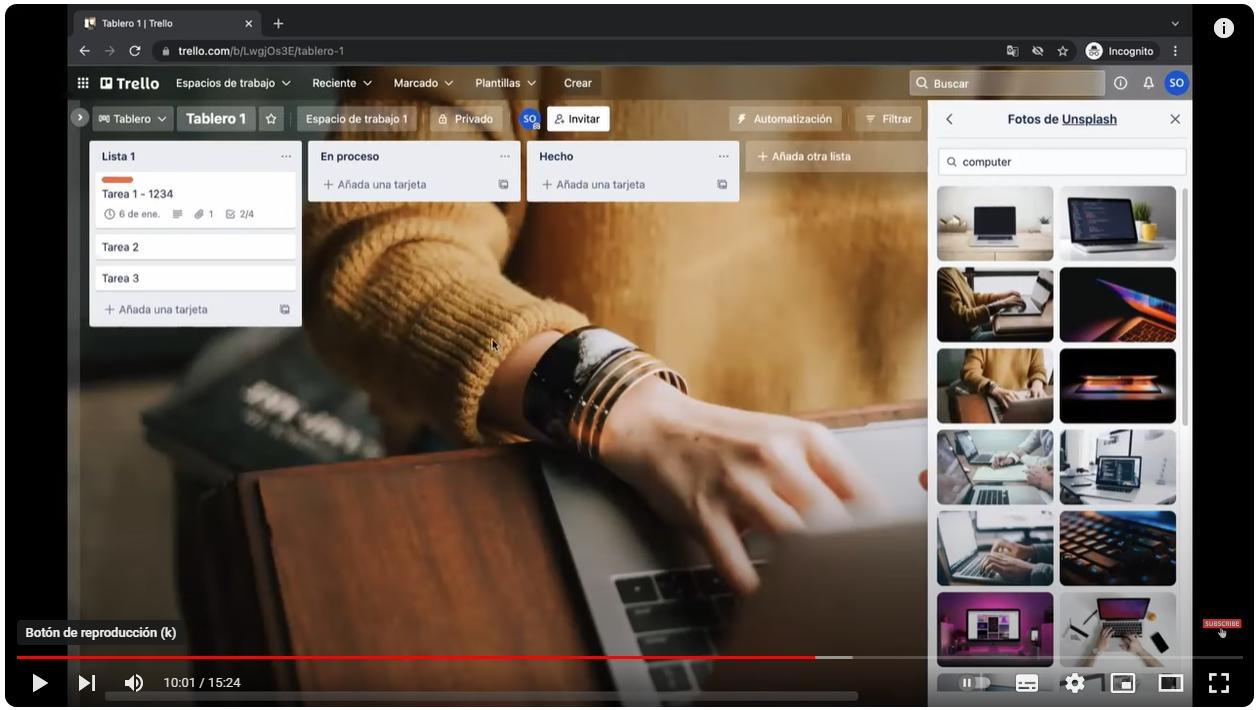
Task: Close the Fotos de Unsplash panel
Action: pyautogui.click(x=1175, y=119)
